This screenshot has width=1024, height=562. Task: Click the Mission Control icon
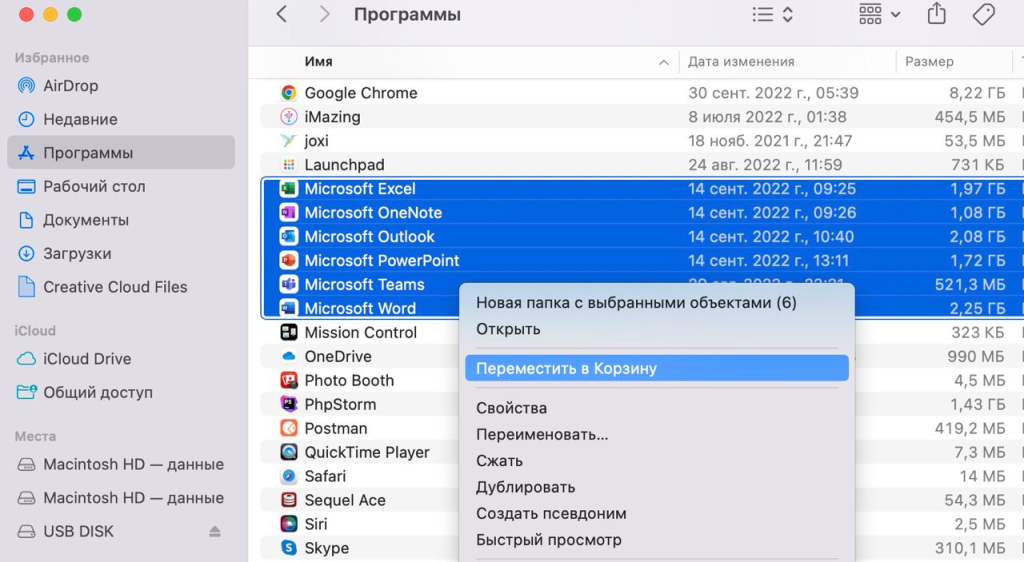(289, 332)
